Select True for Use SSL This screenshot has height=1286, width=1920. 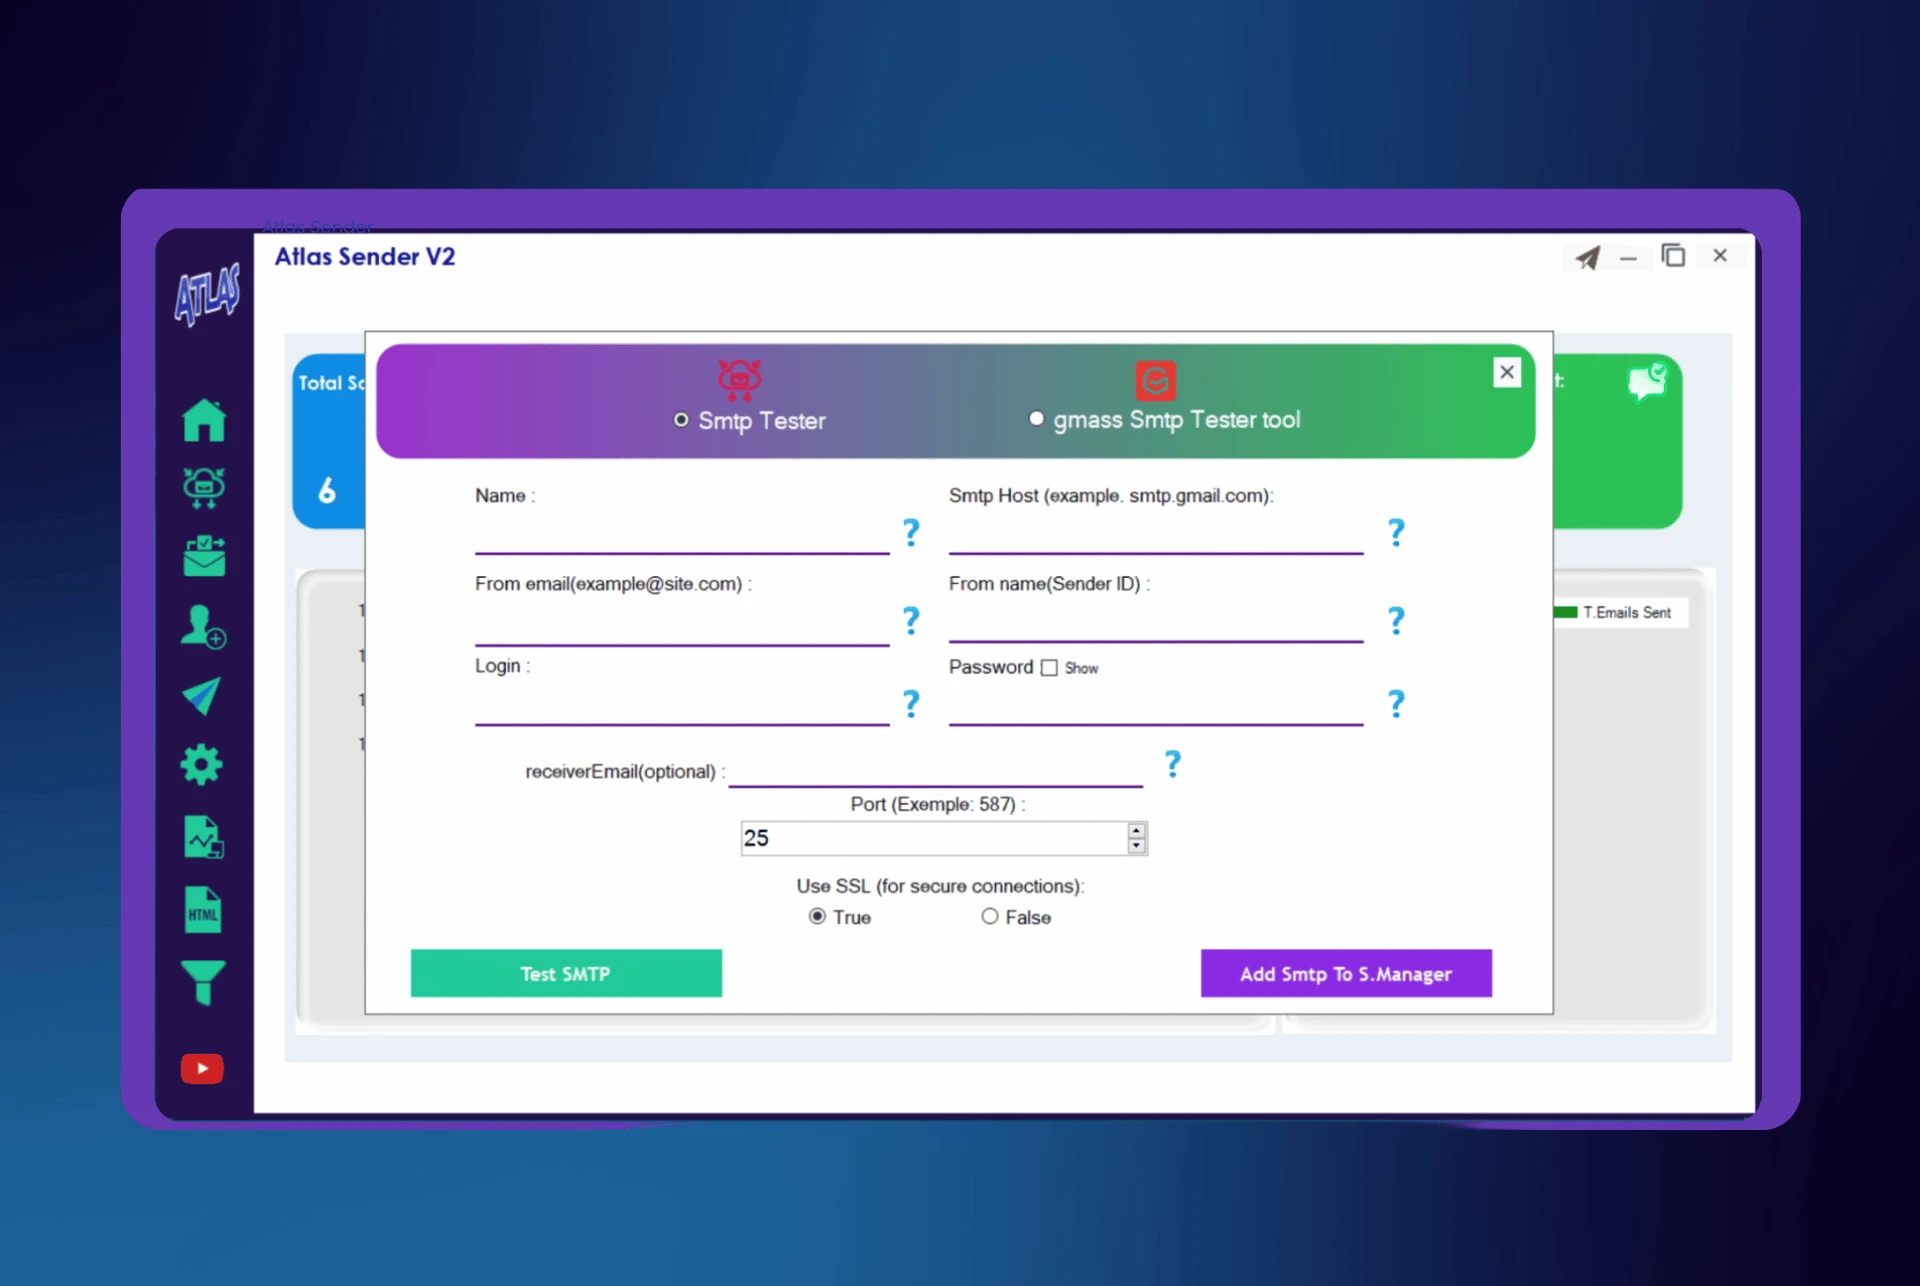(x=817, y=916)
